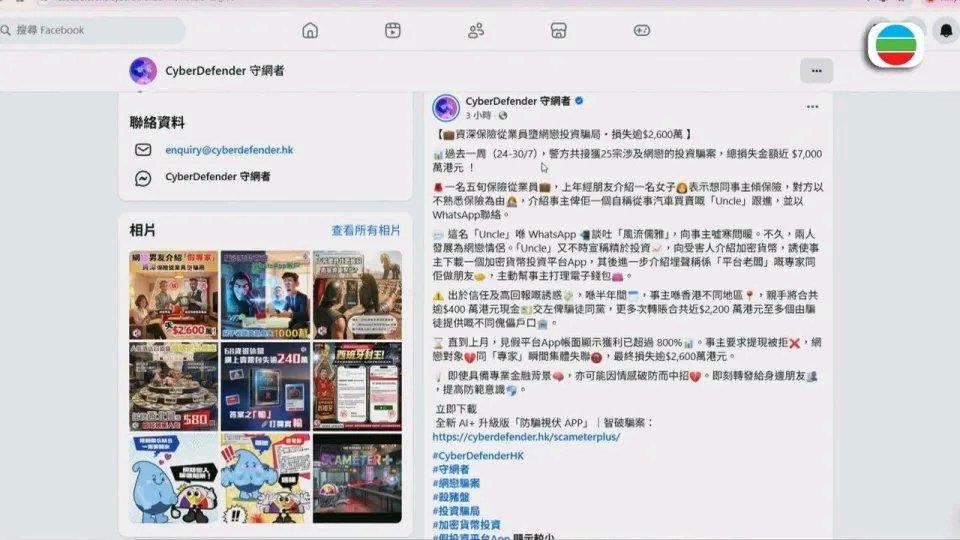Screen dimensions: 960x540
Task: Open the woman with phone photo thumbnail
Action: pos(357,294)
